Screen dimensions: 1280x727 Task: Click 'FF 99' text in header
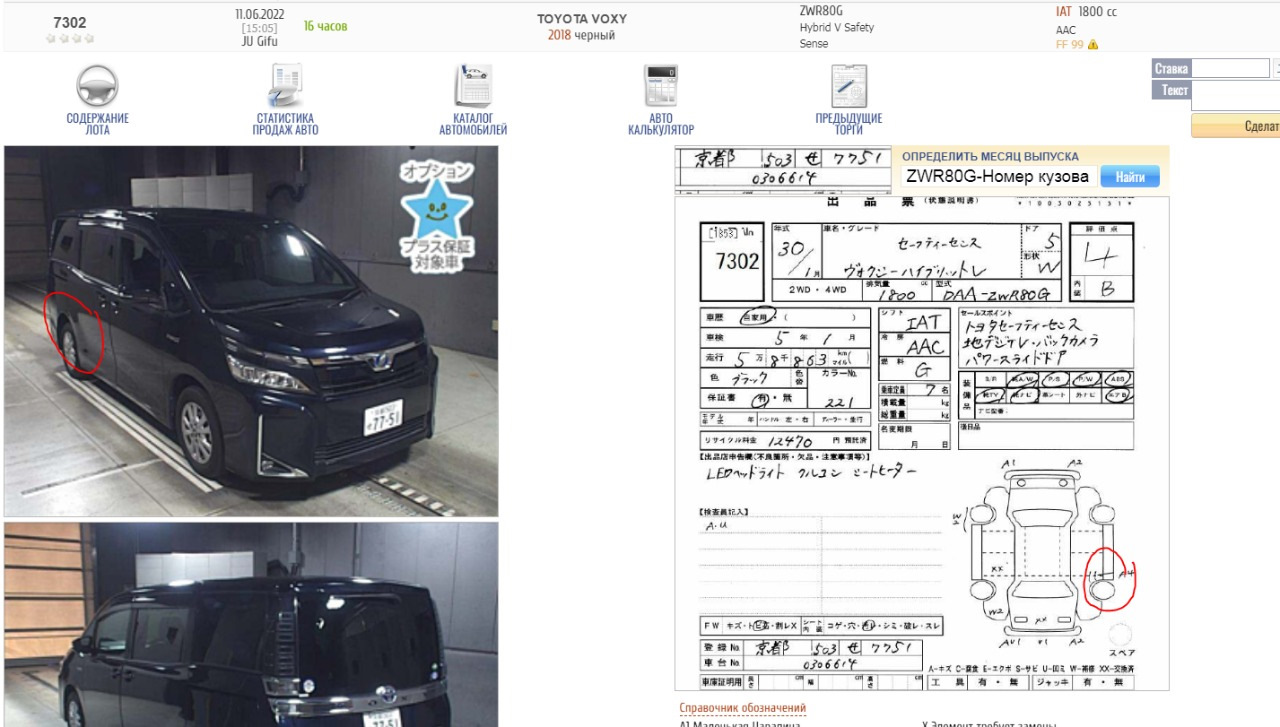(x=1069, y=45)
